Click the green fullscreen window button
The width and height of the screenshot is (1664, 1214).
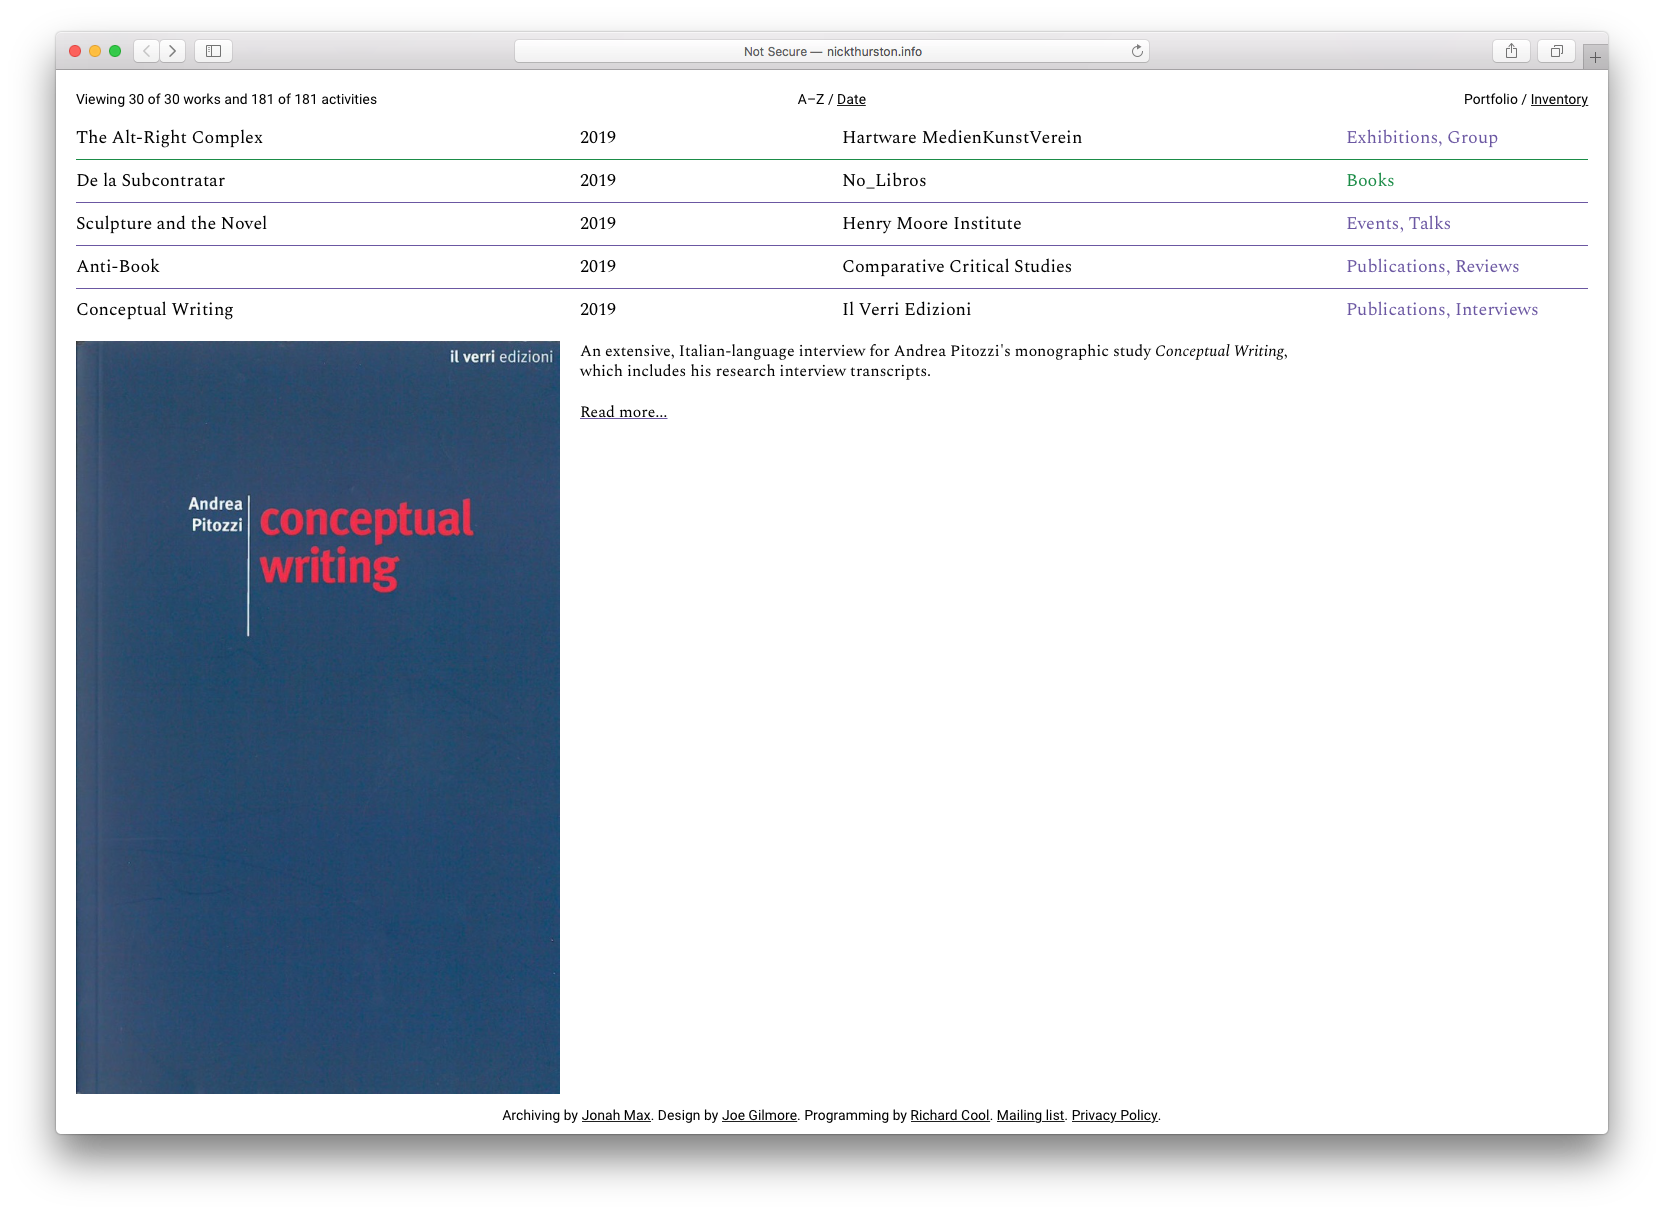click(x=115, y=51)
